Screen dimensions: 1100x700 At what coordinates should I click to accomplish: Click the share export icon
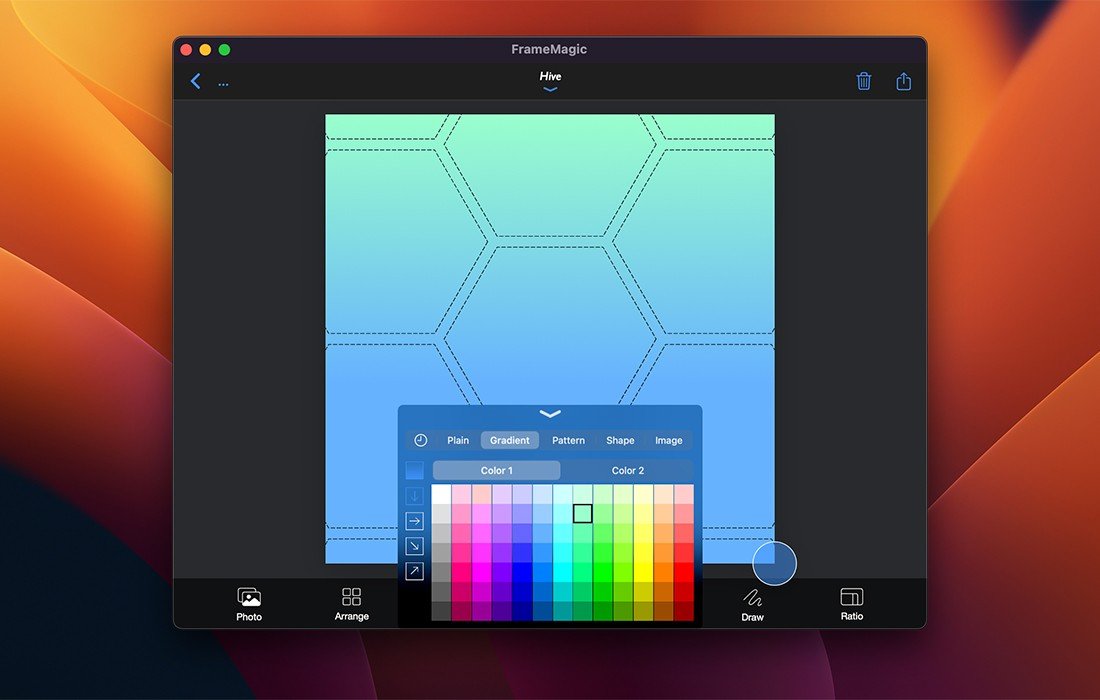pyautogui.click(x=904, y=82)
